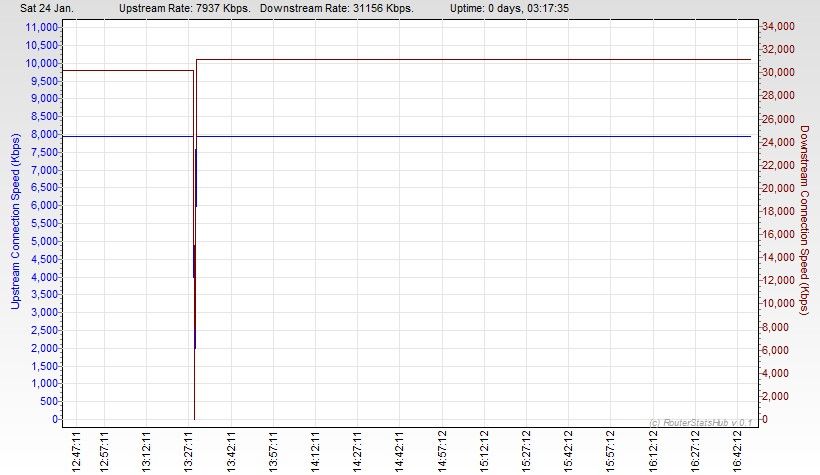
Task: Click the 24,000 downstream axis label
Action: pyautogui.click(x=779, y=142)
